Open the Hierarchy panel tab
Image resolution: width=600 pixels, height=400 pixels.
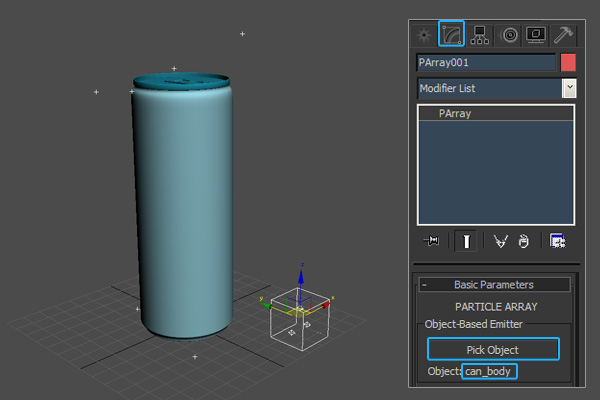point(480,34)
